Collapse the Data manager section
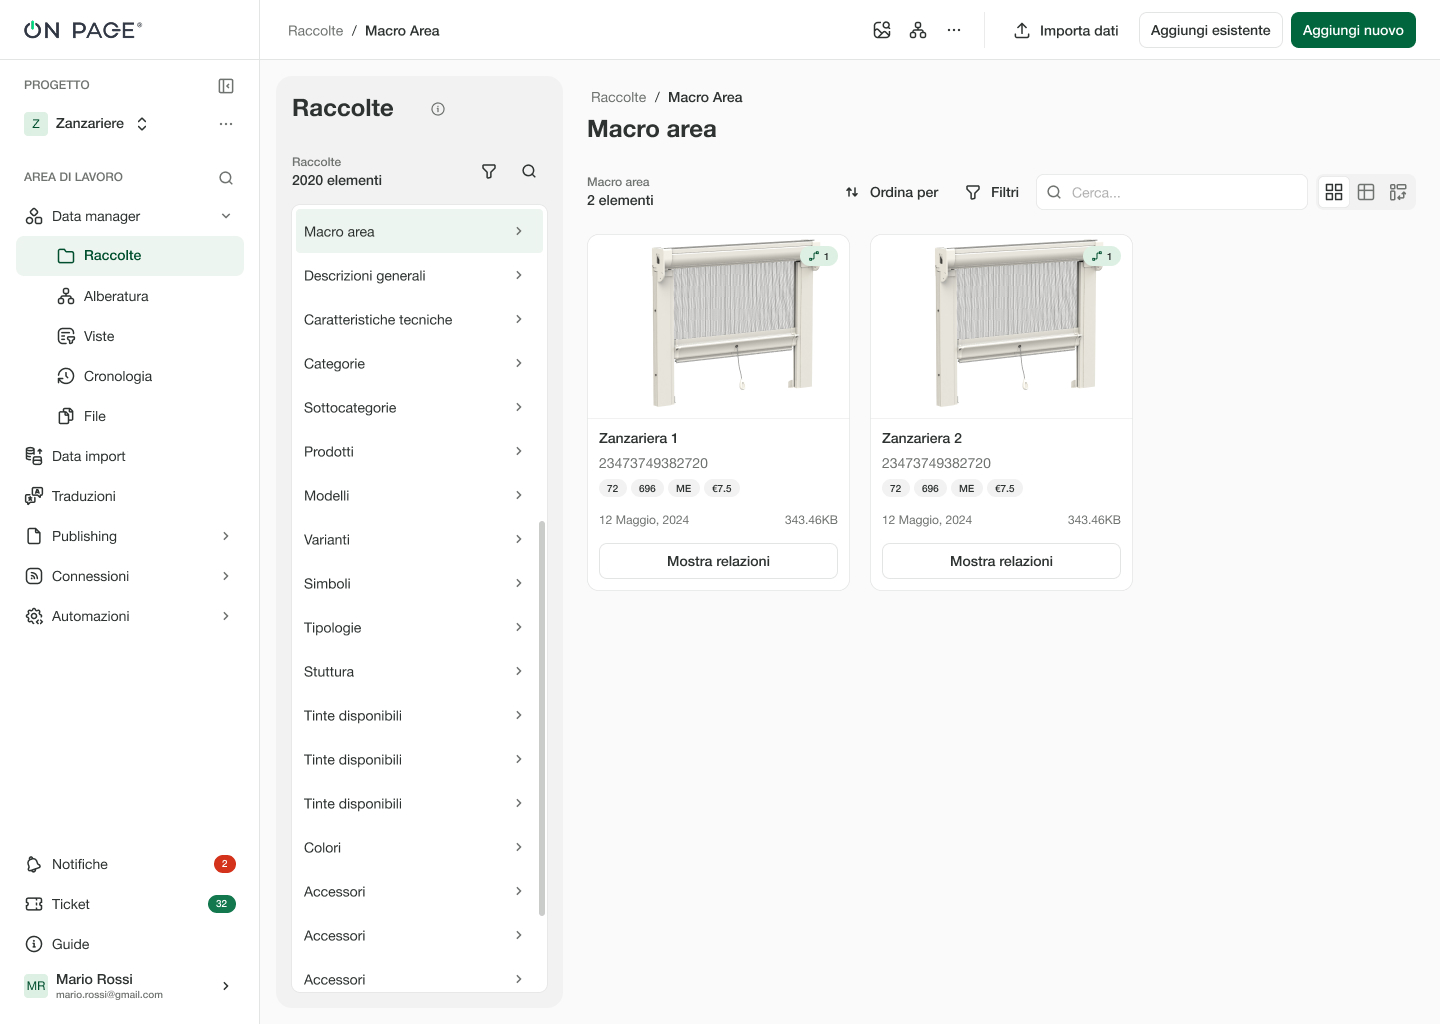 [x=226, y=216]
